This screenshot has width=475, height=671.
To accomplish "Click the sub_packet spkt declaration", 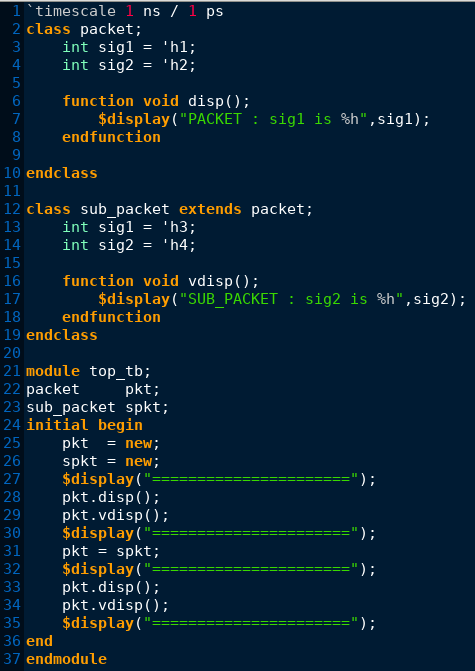I will pos(98,407).
